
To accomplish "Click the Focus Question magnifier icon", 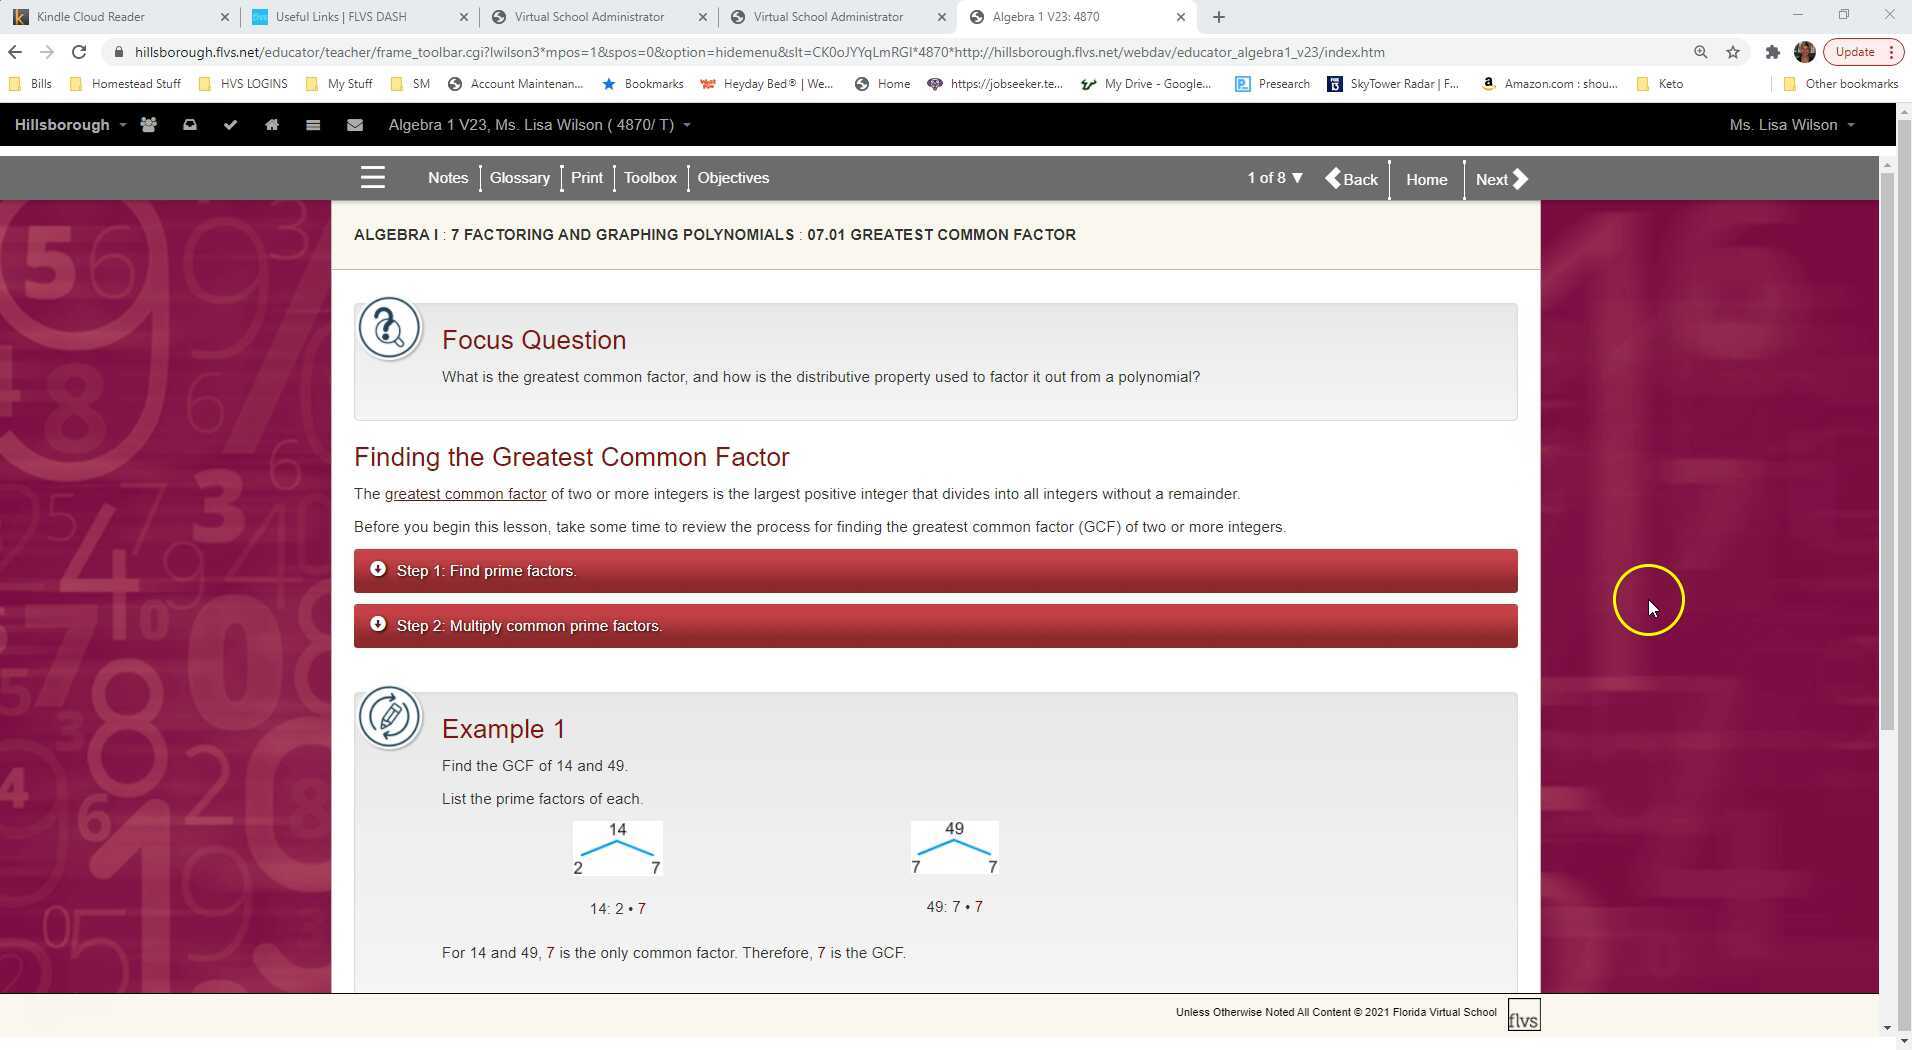I will 390,327.
